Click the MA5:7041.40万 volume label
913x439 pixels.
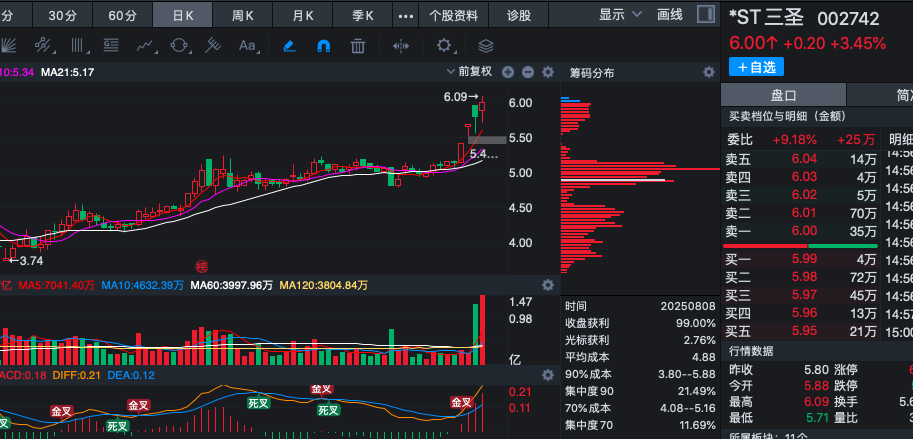(56, 285)
